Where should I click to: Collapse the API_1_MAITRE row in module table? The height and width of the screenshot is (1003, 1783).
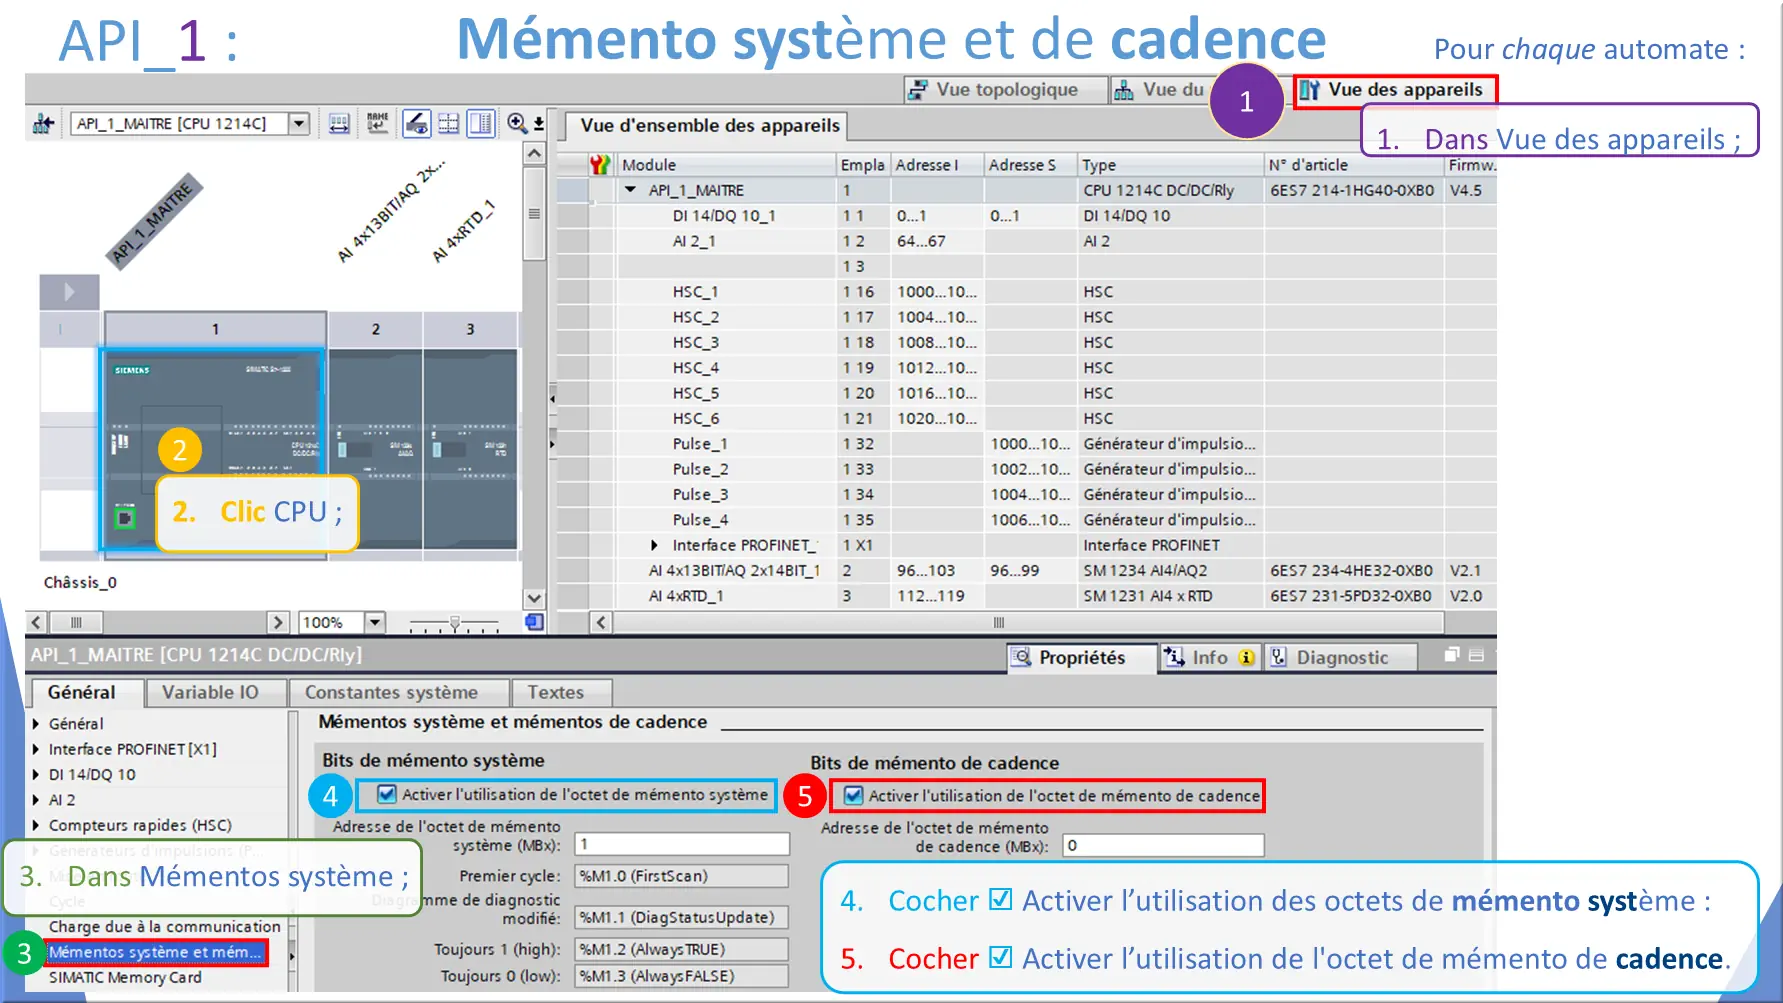(x=631, y=190)
